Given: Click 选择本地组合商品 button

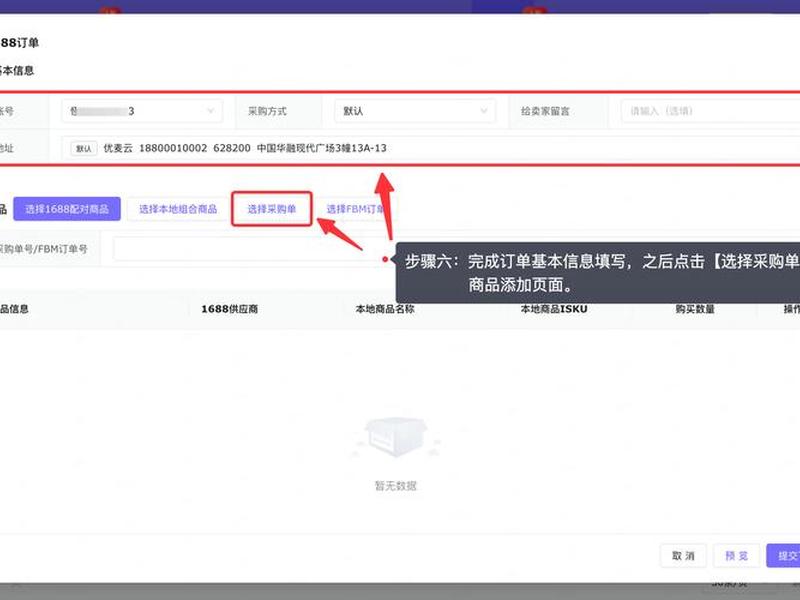Looking at the screenshot, I should click(x=178, y=209).
